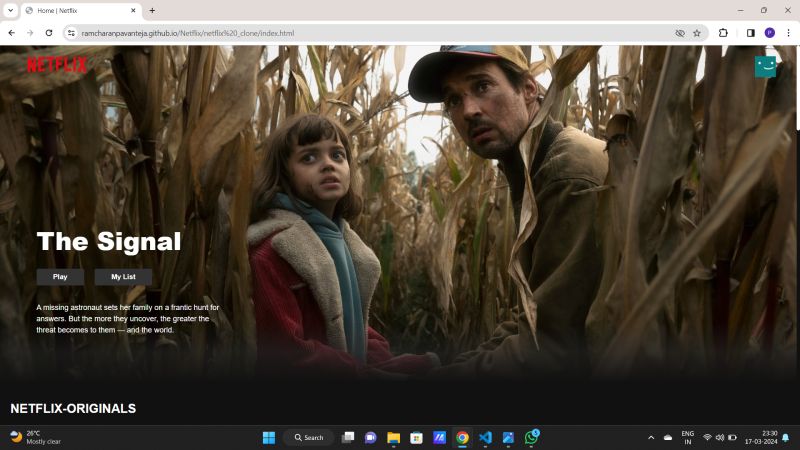Play The Signal
The image size is (800, 450).
(x=60, y=277)
